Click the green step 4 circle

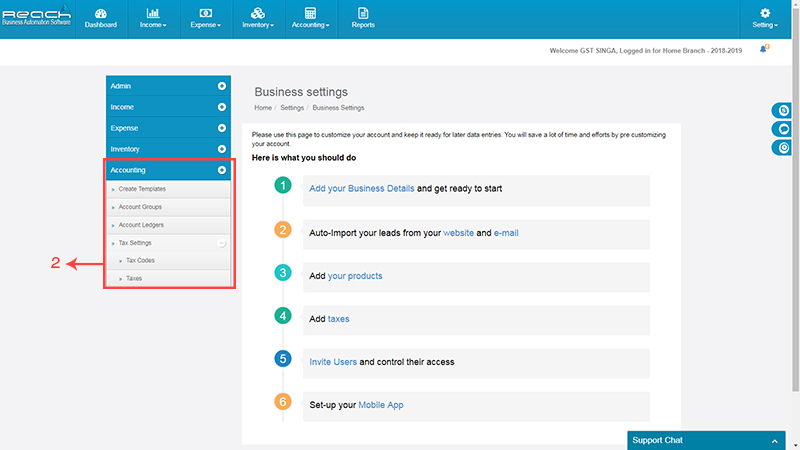point(283,315)
